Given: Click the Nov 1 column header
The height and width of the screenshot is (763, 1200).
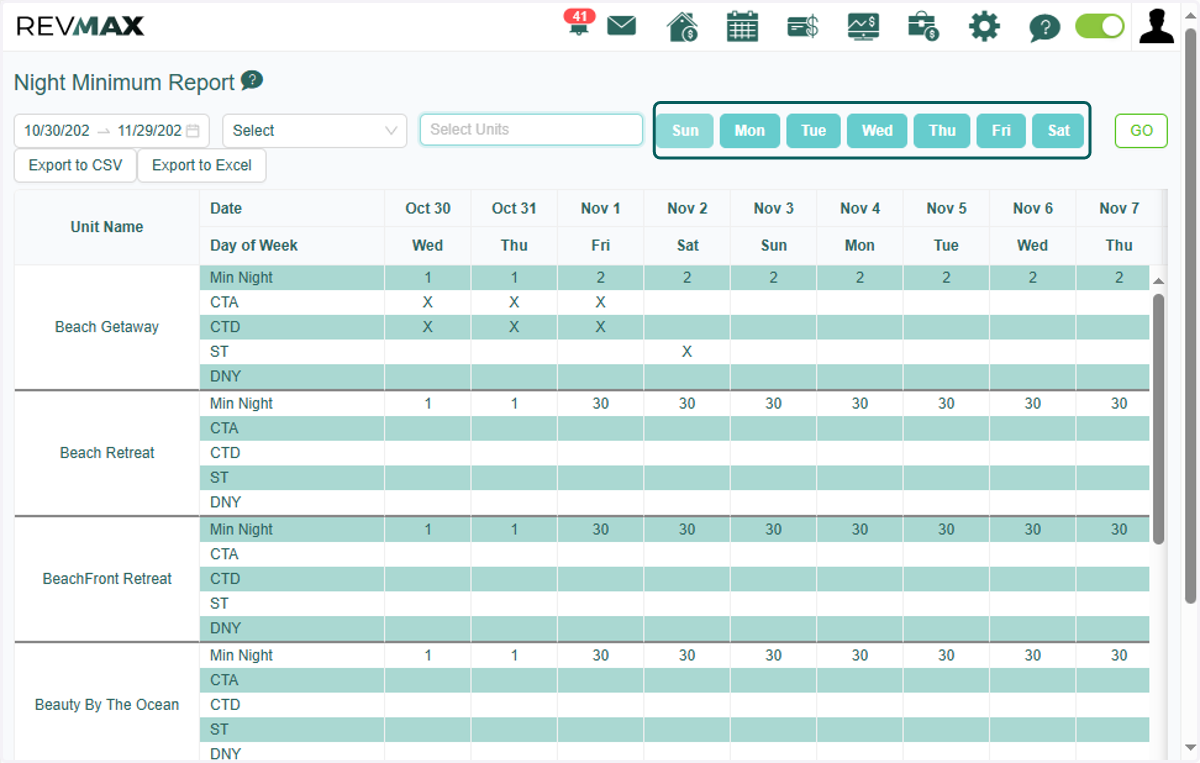Looking at the screenshot, I should 601,208.
